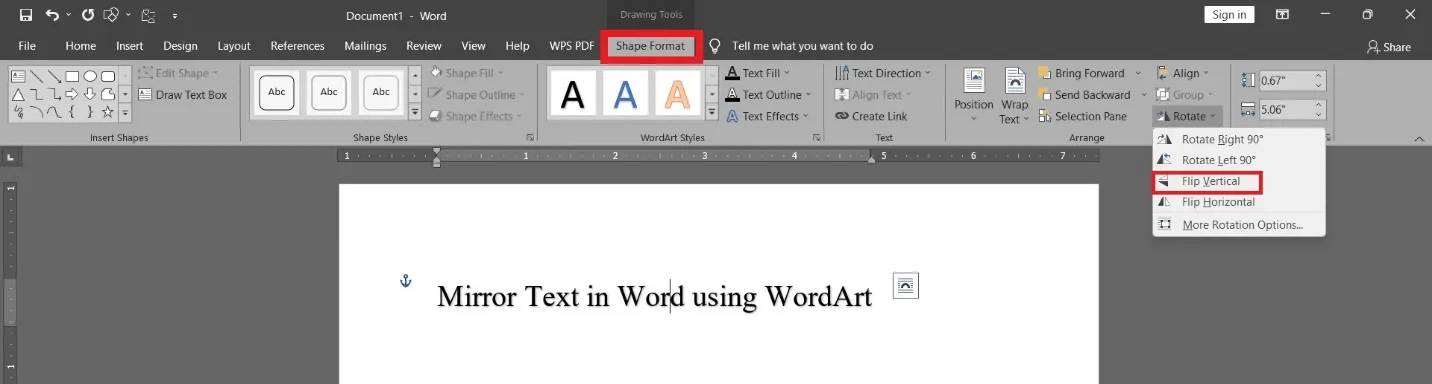Switch to the WPS PDF tab
This screenshot has height=384, width=1432.
coord(572,46)
